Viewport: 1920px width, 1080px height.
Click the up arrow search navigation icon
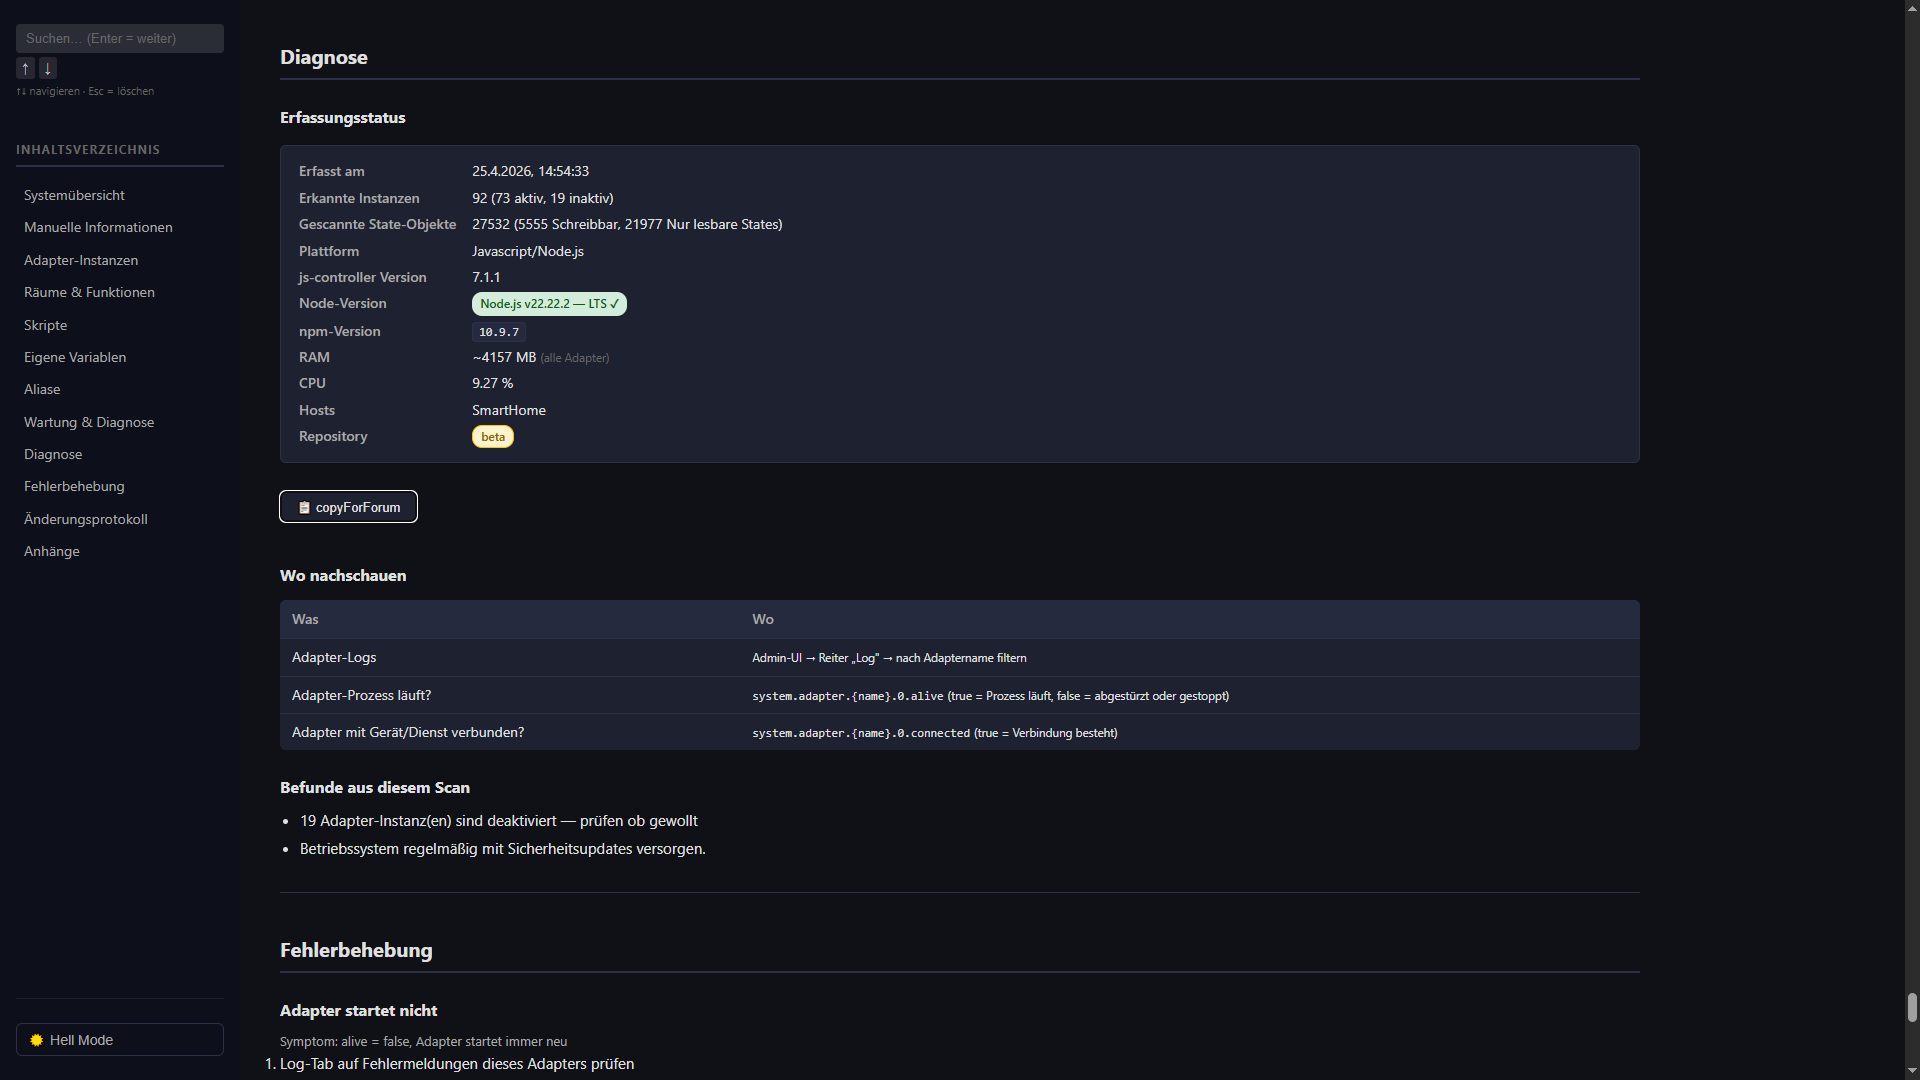click(25, 68)
